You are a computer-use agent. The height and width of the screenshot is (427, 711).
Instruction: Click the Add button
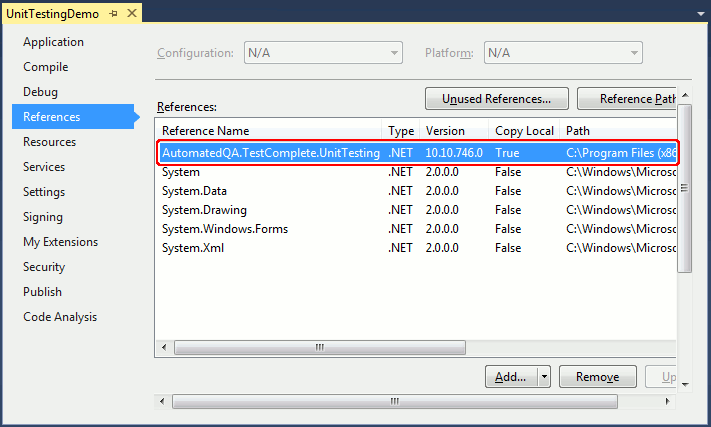(511, 377)
